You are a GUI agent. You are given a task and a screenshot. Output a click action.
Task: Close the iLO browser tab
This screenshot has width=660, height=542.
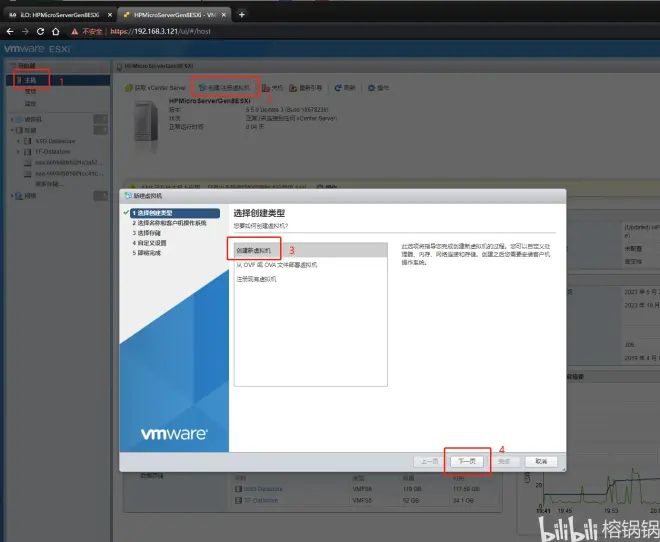click(110, 15)
